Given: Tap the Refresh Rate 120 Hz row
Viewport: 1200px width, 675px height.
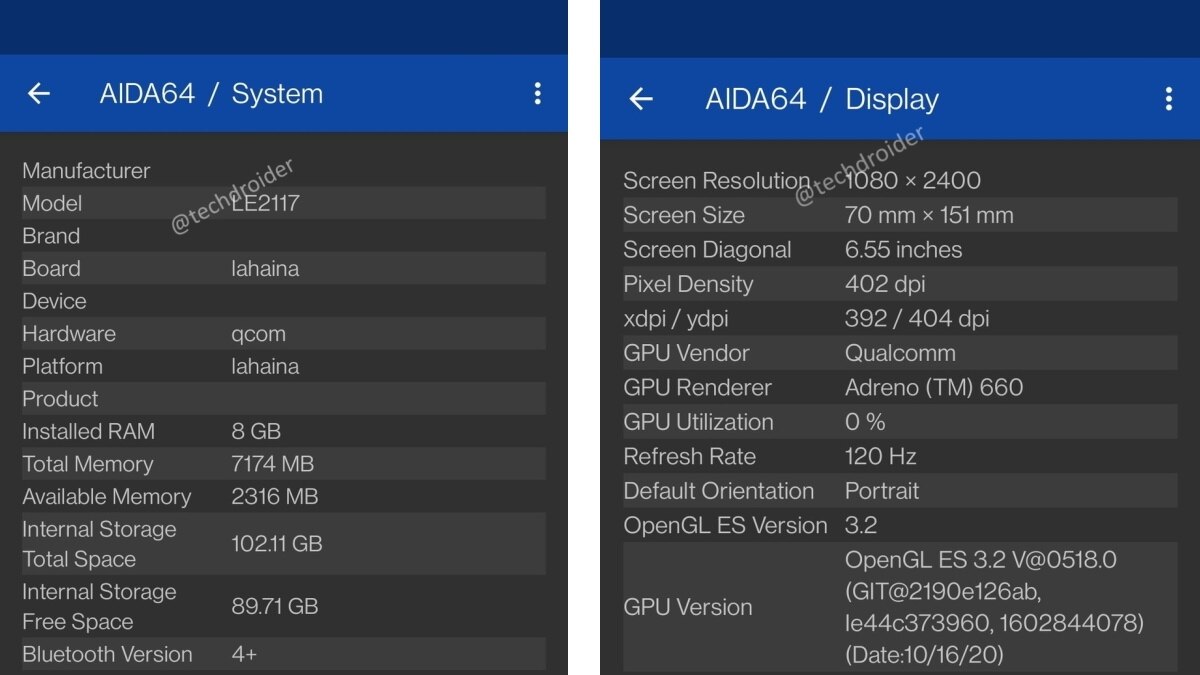Looking at the screenshot, I should pos(899,457).
